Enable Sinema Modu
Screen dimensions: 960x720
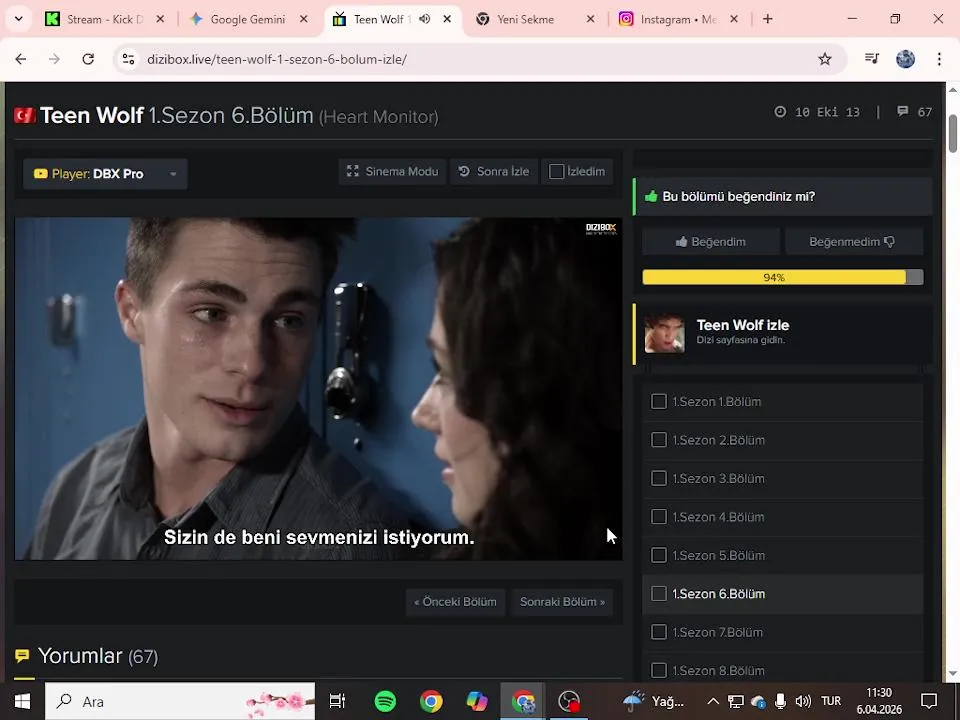coord(392,171)
